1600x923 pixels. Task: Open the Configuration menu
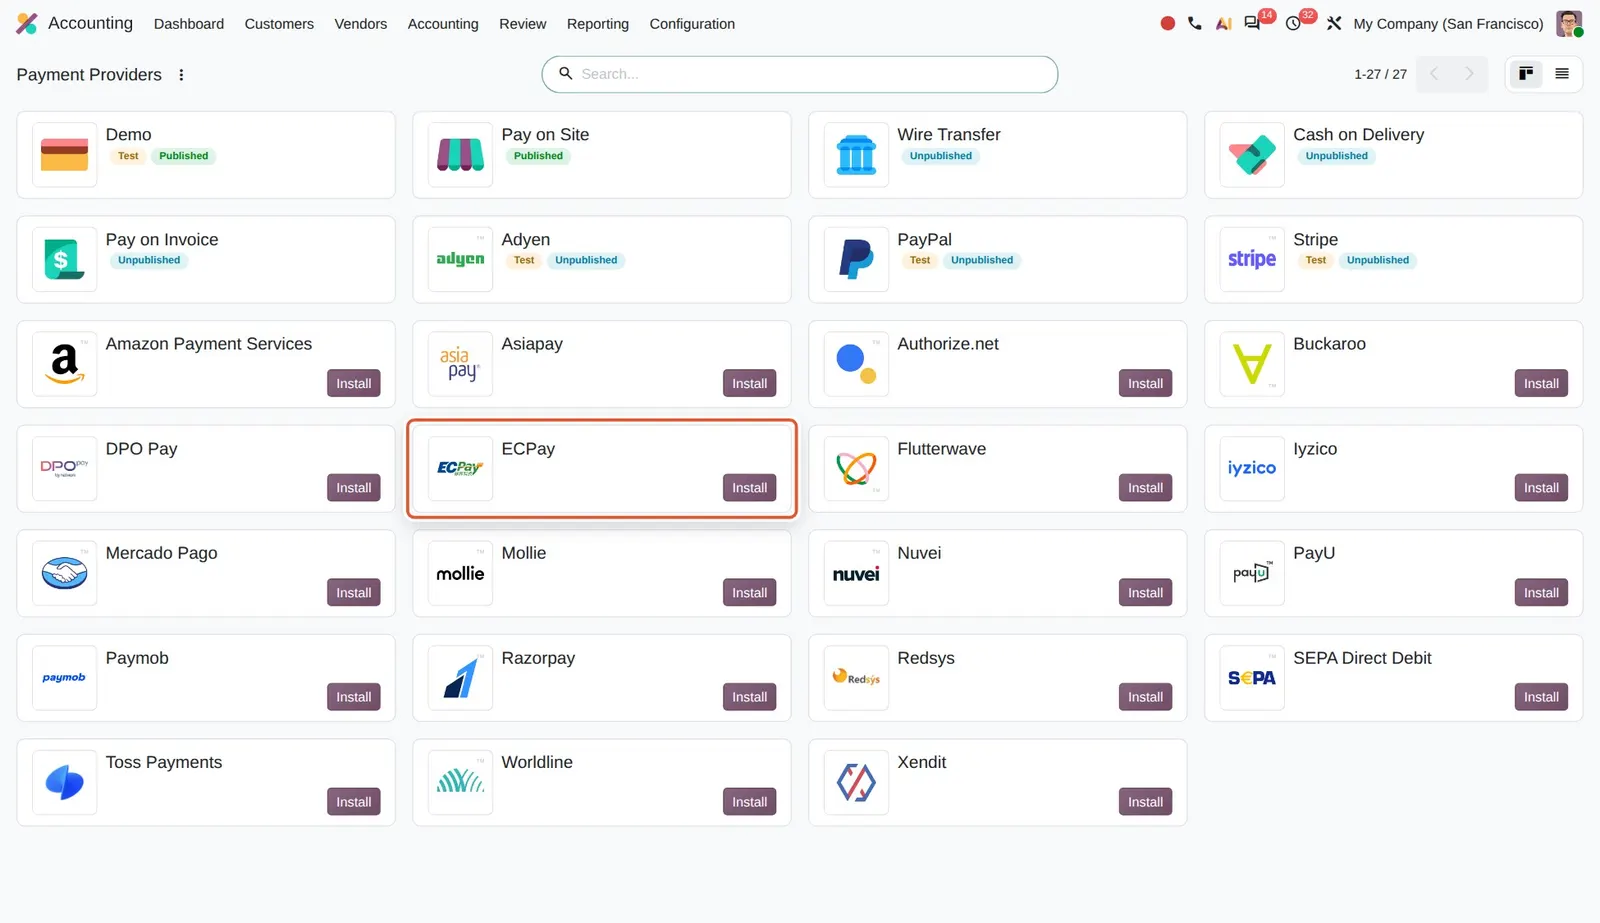[x=692, y=24]
